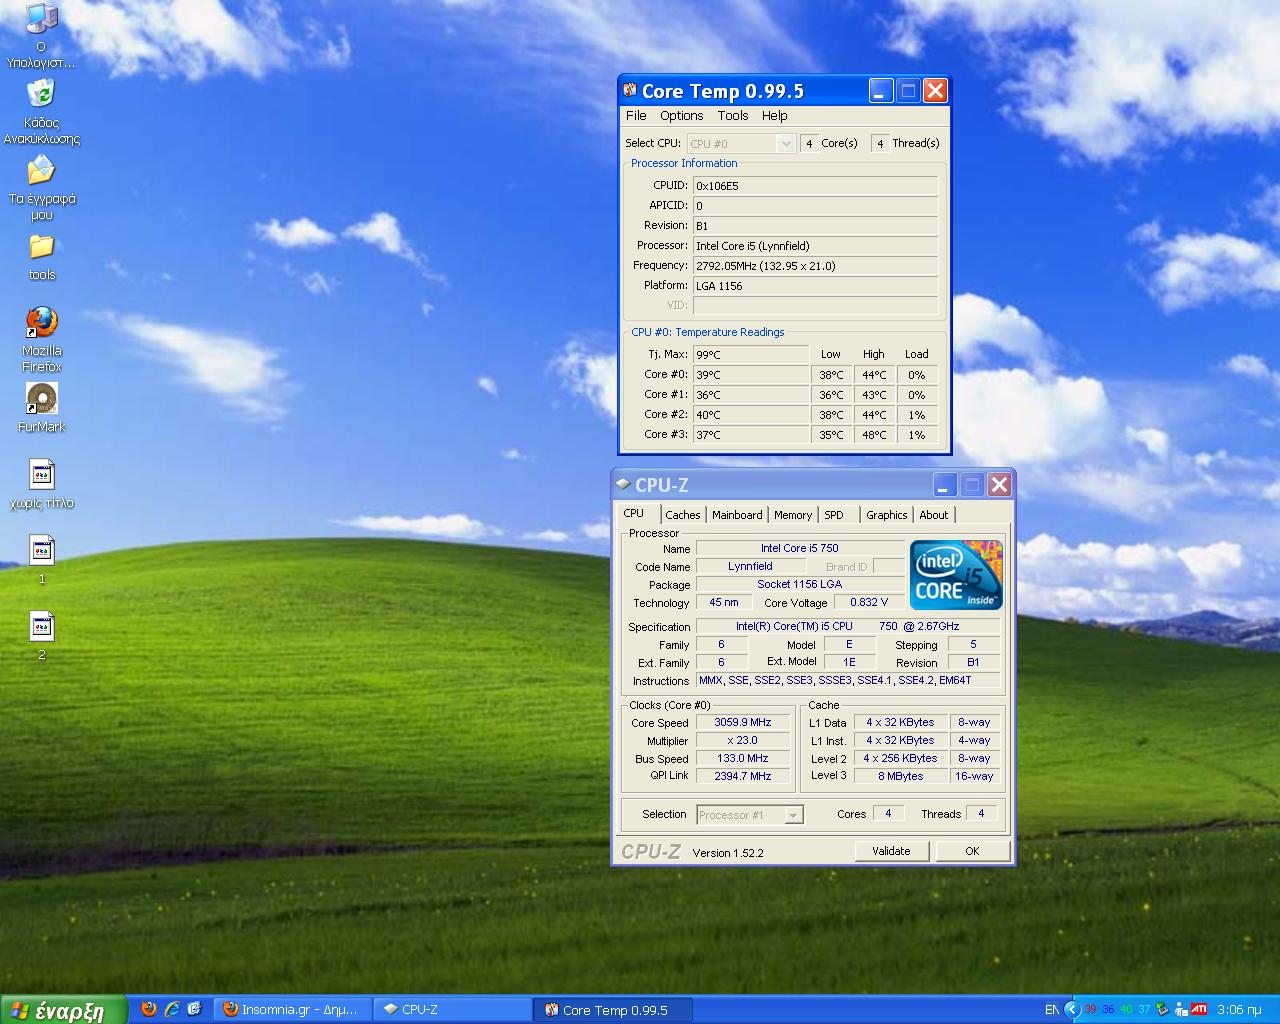Switch to CPU-Z taskbar button

454,1009
